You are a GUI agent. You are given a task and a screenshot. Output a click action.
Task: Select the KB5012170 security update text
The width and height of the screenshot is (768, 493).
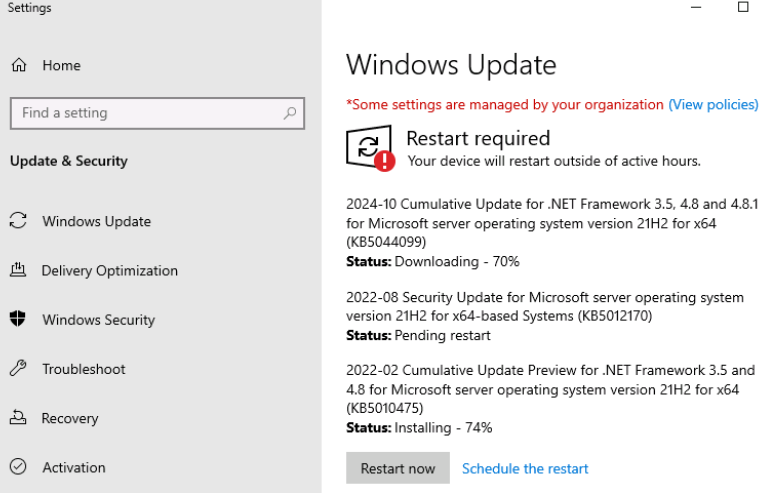pyautogui.click(x=545, y=306)
